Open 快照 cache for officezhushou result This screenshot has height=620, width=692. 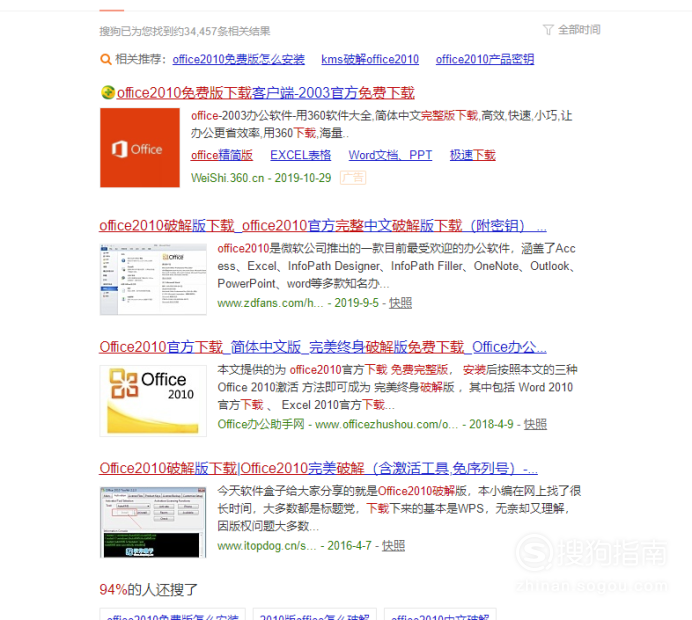pyautogui.click(x=535, y=425)
